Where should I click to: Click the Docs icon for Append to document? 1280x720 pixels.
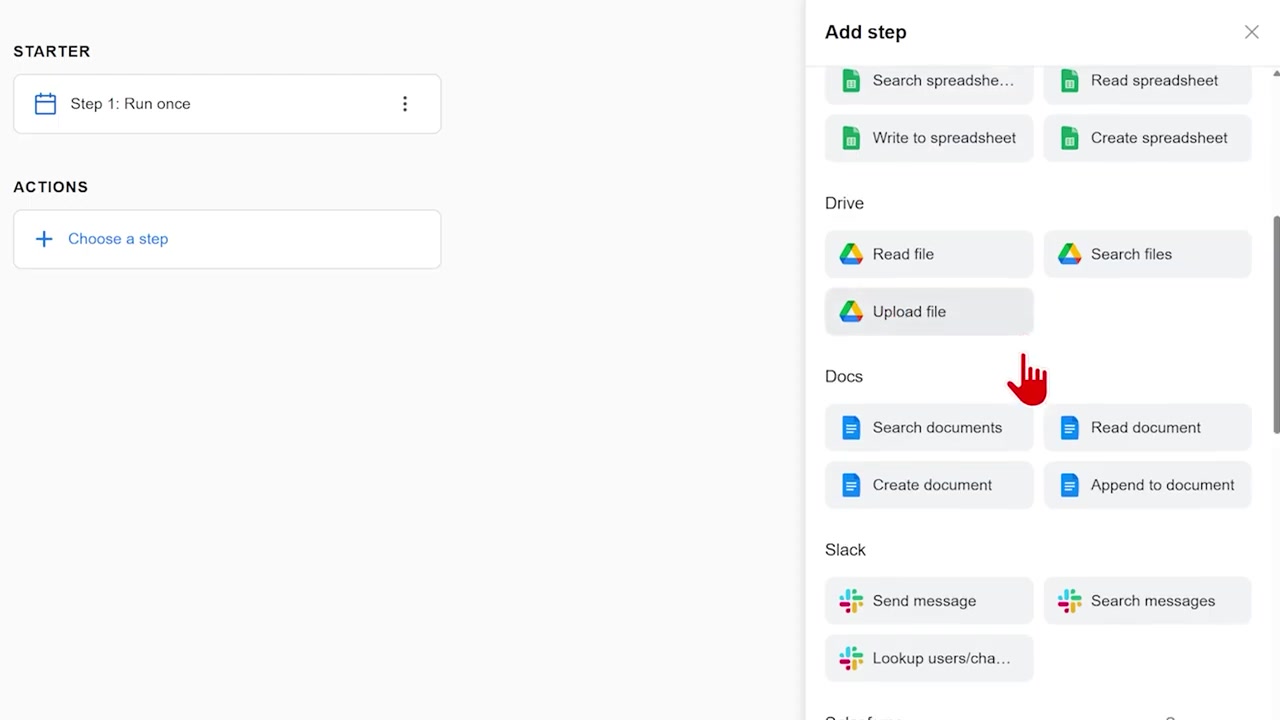click(1069, 485)
